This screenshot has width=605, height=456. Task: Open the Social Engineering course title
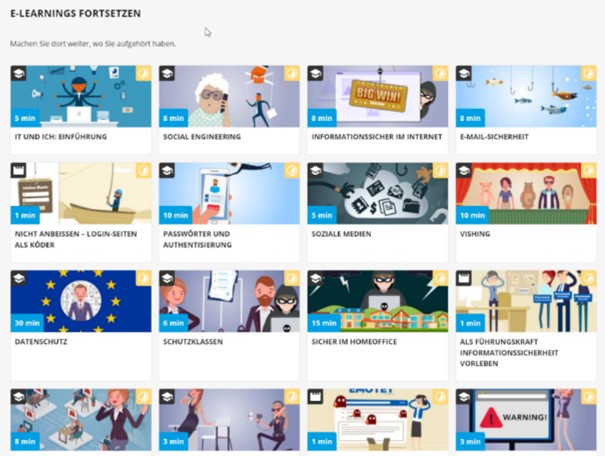[202, 137]
